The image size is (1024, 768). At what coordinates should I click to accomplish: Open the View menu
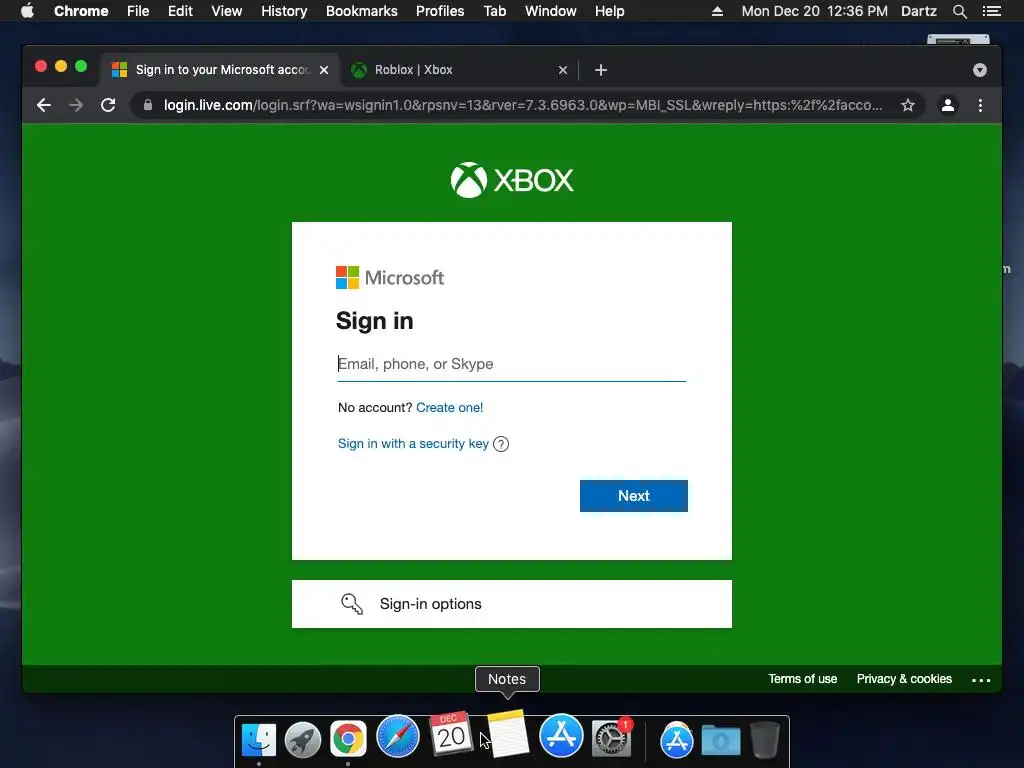[x=227, y=10]
